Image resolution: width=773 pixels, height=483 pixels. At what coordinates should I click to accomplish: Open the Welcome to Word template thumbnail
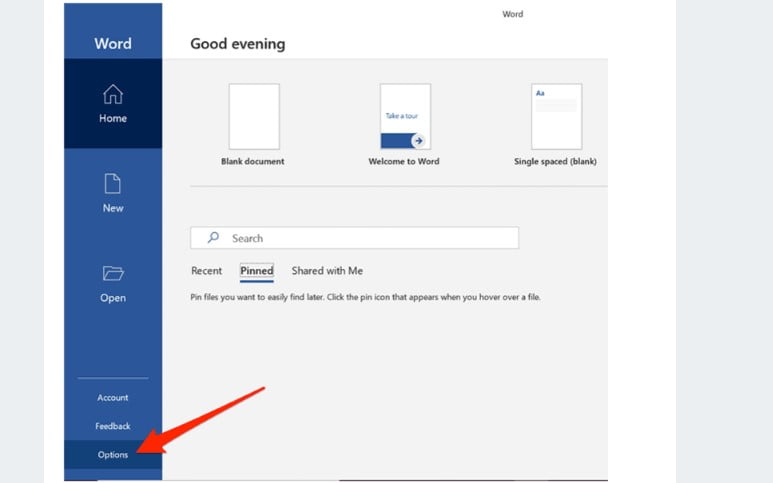pyautogui.click(x=405, y=116)
